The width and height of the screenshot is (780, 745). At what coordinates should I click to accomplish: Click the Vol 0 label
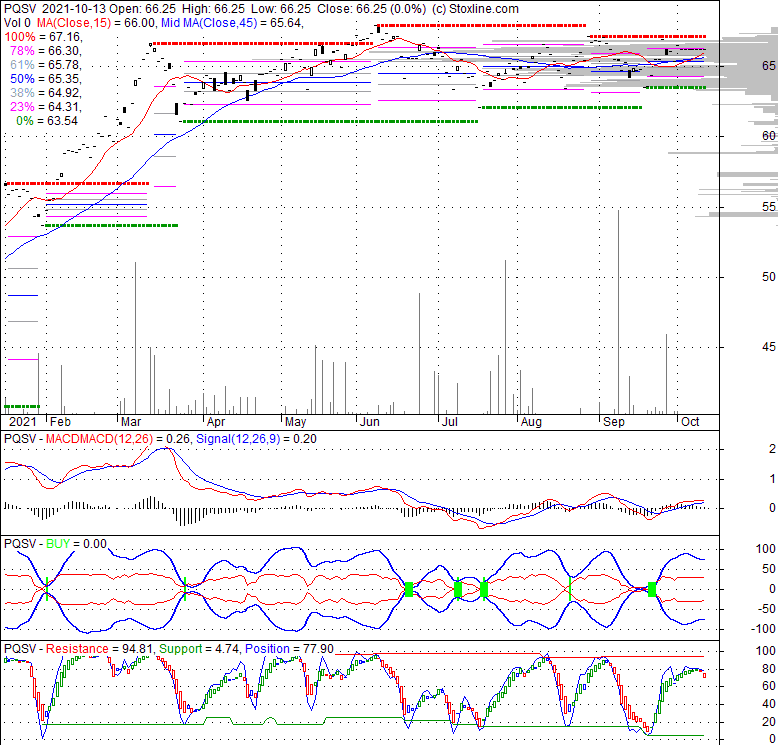point(17,23)
